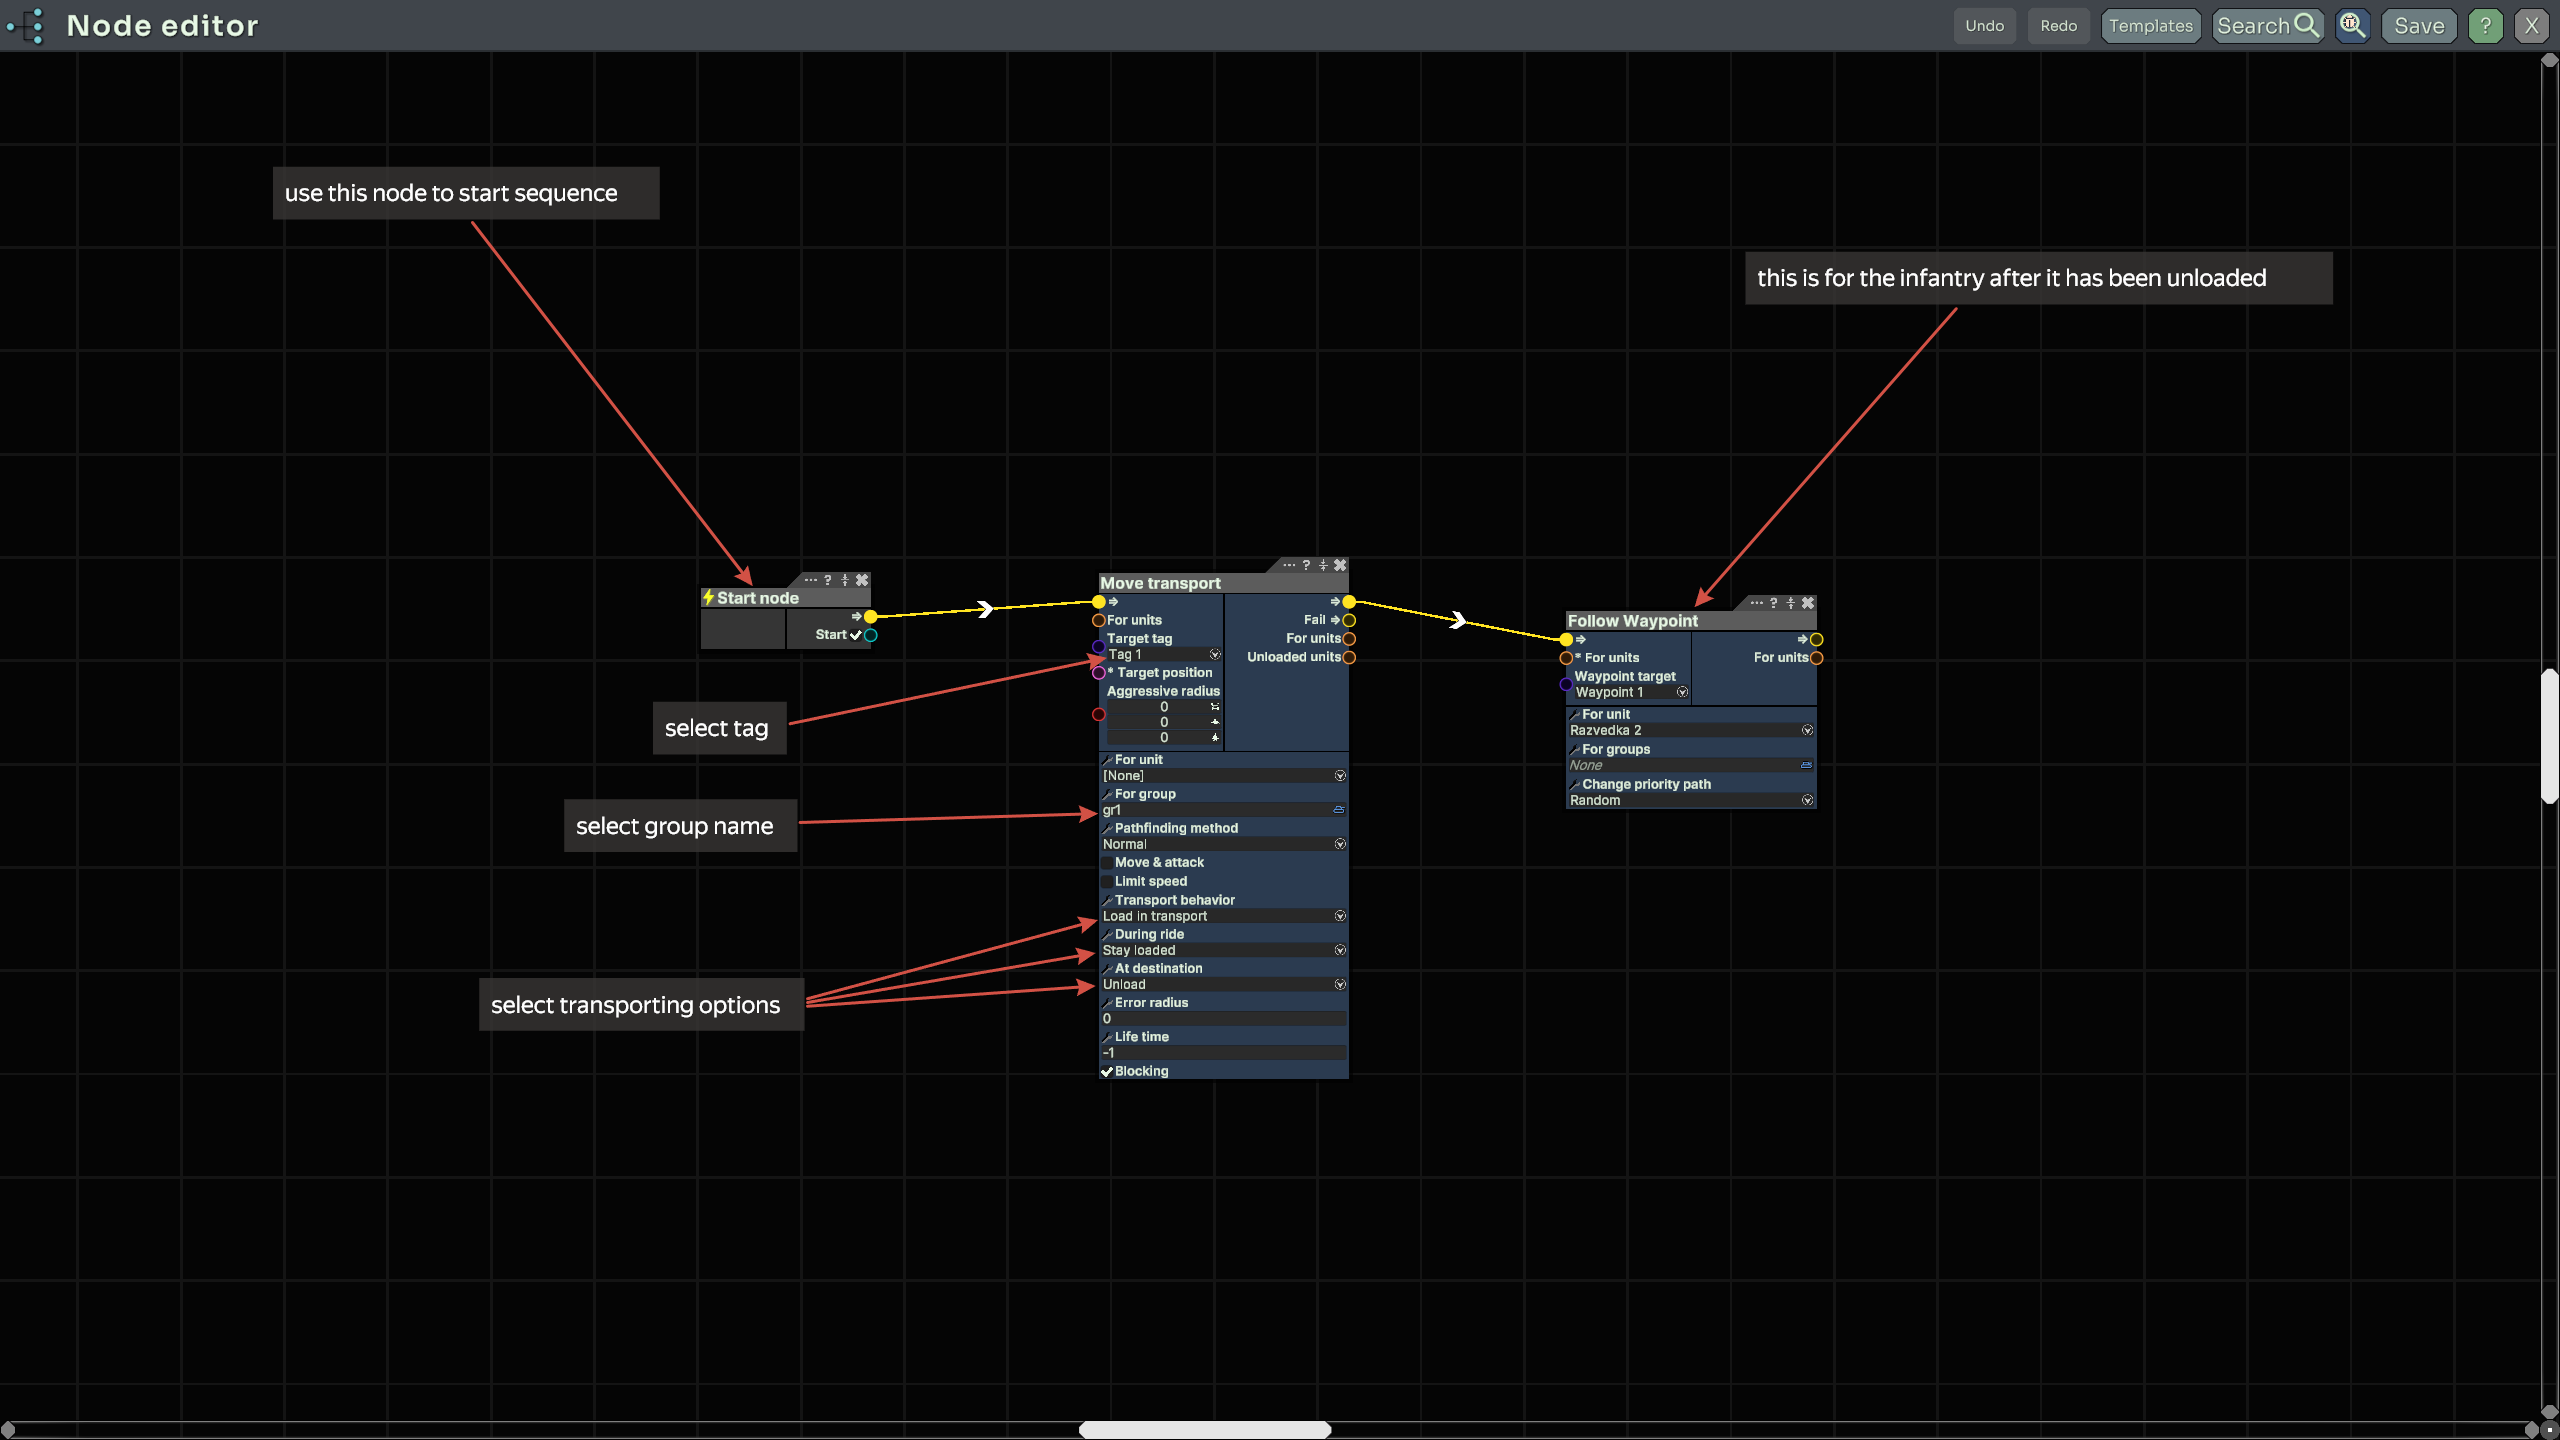
Task: Click the horizontal scrollbar thumb
Action: tap(1204, 1430)
